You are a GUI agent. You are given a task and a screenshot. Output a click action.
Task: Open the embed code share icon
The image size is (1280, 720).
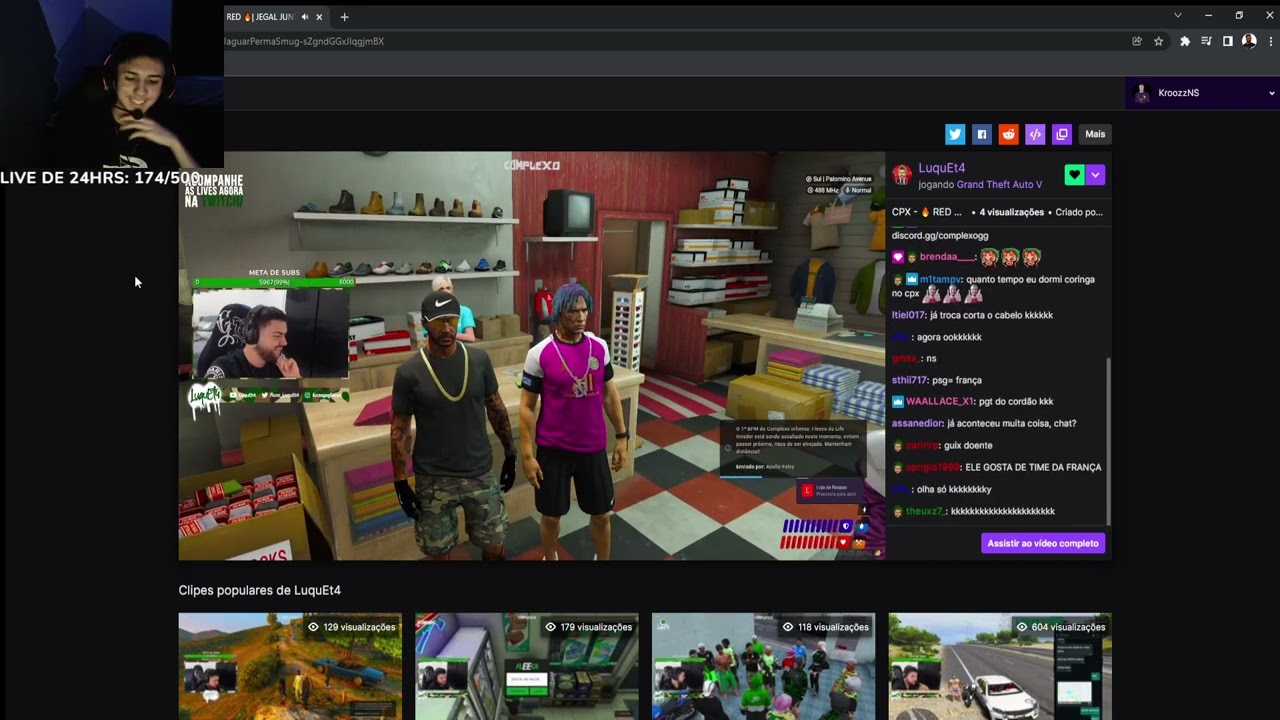click(1035, 134)
